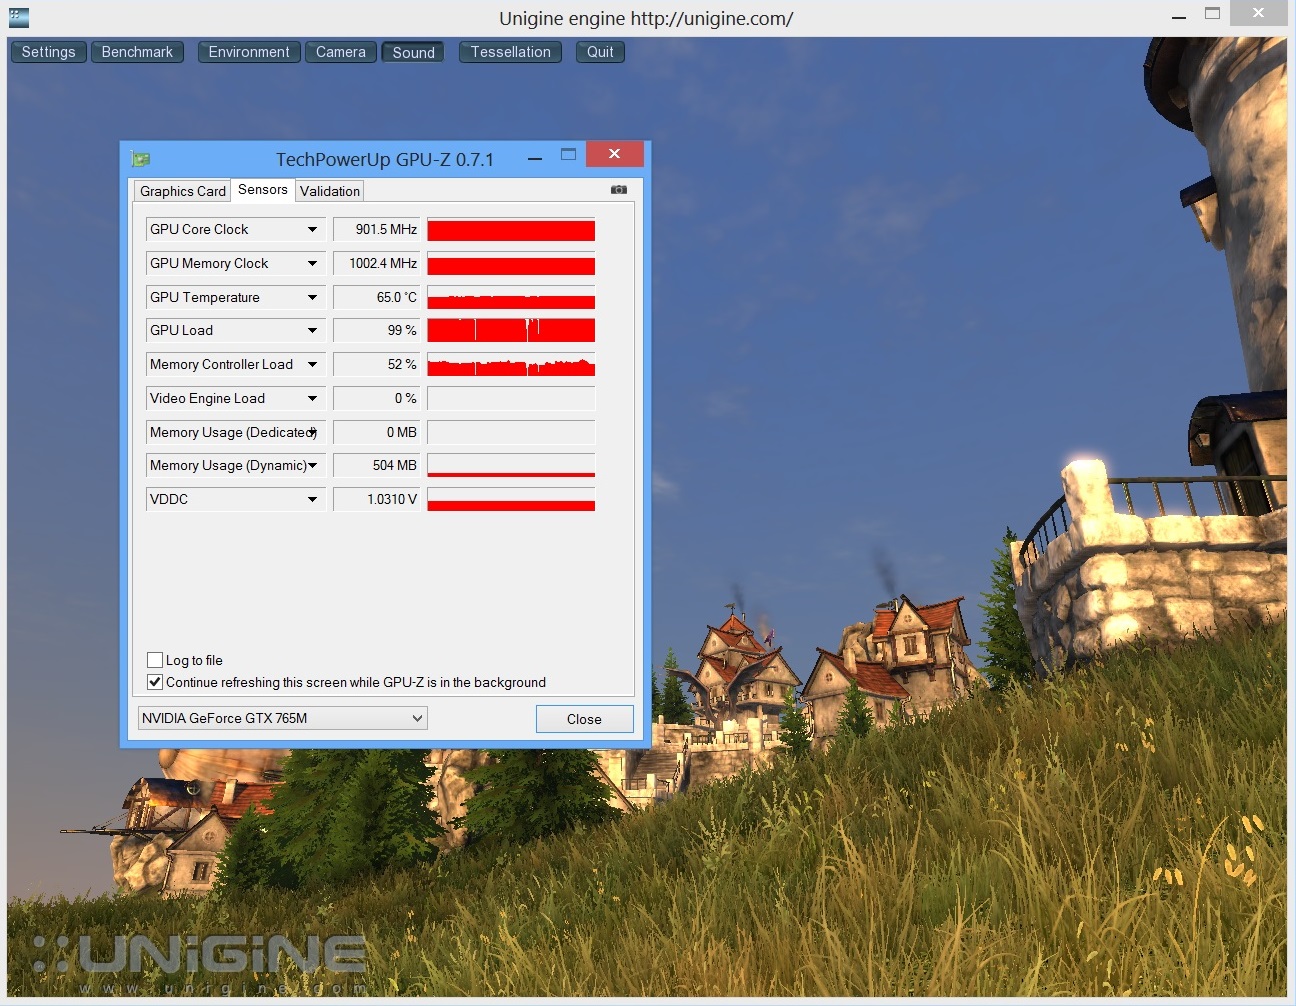Click the GPU-Z screenshot camera icon
The image size is (1296, 1006).
[x=619, y=189]
